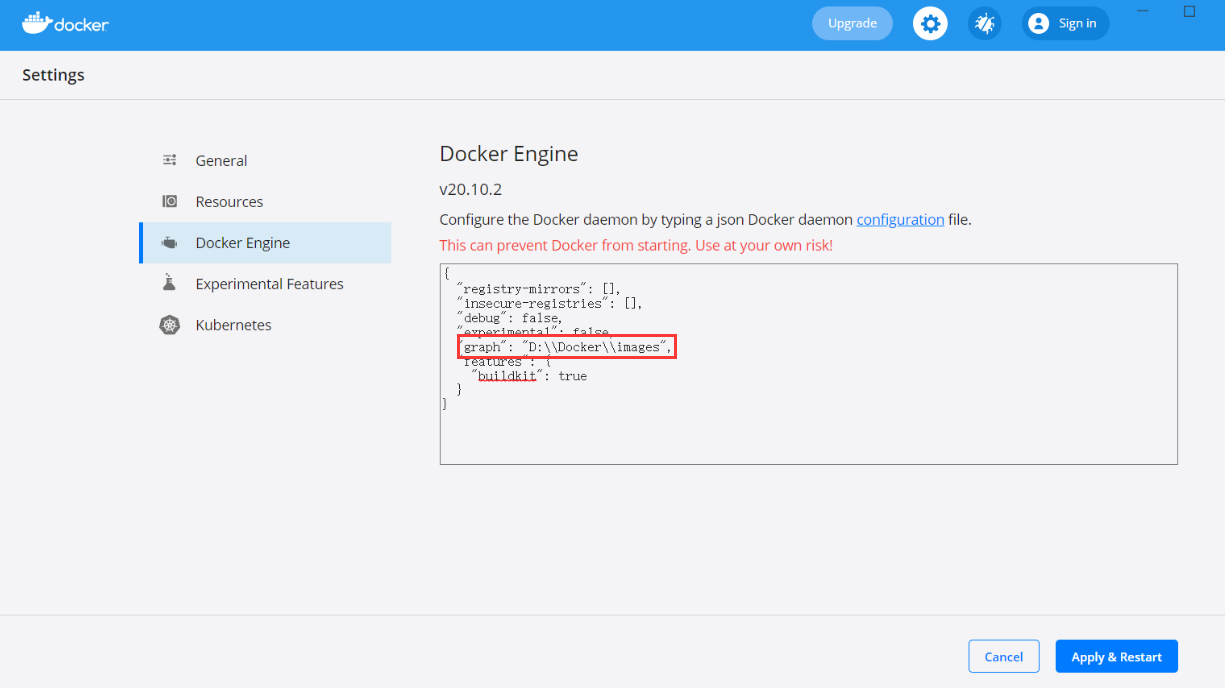1225x688 pixels.
Task: Click the Resources disk icon
Action: click(x=170, y=201)
